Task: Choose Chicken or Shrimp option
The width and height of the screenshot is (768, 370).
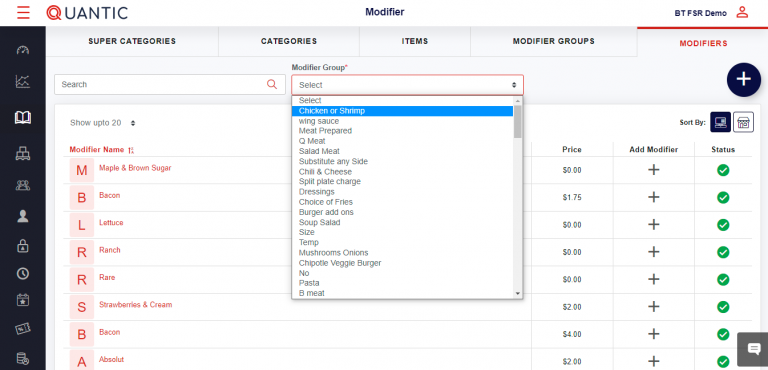Action: pyautogui.click(x=402, y=111)
